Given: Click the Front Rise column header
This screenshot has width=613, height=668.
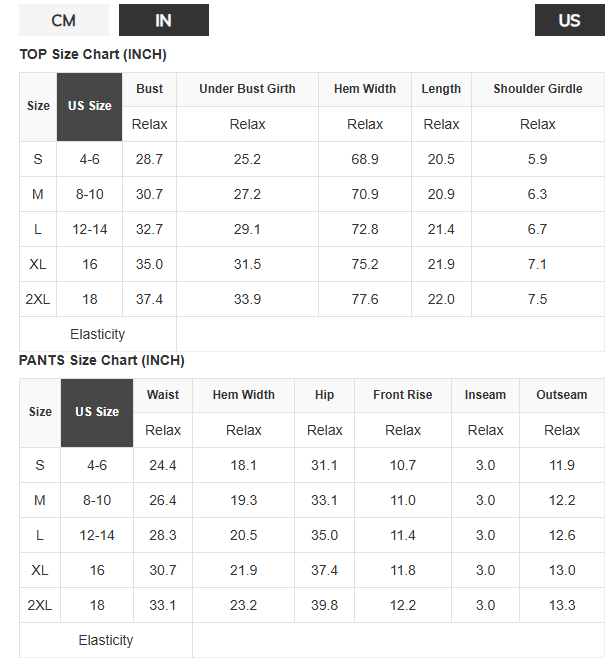Looking at the screenshot, I should (x=402, y=395).
